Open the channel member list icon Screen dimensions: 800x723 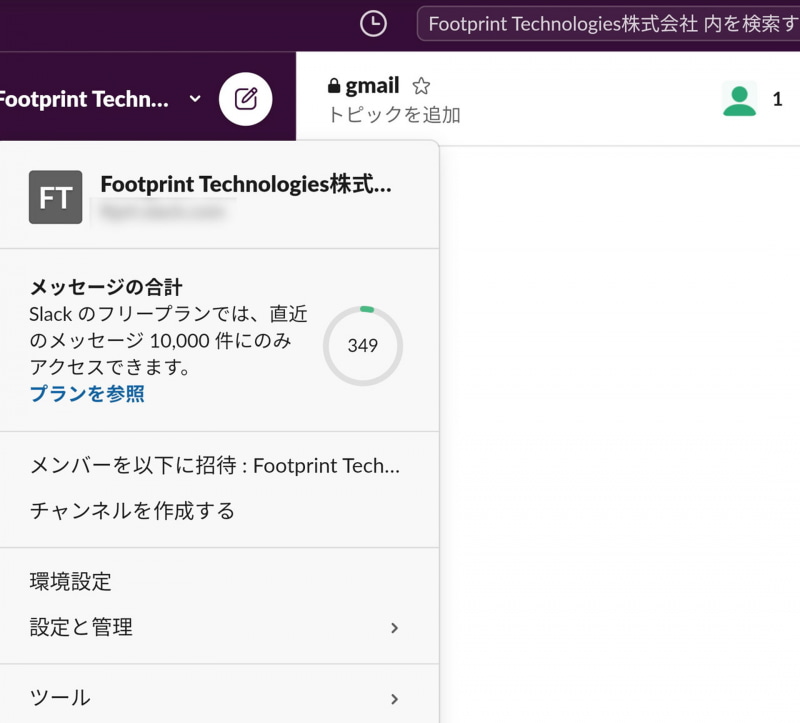739,99
